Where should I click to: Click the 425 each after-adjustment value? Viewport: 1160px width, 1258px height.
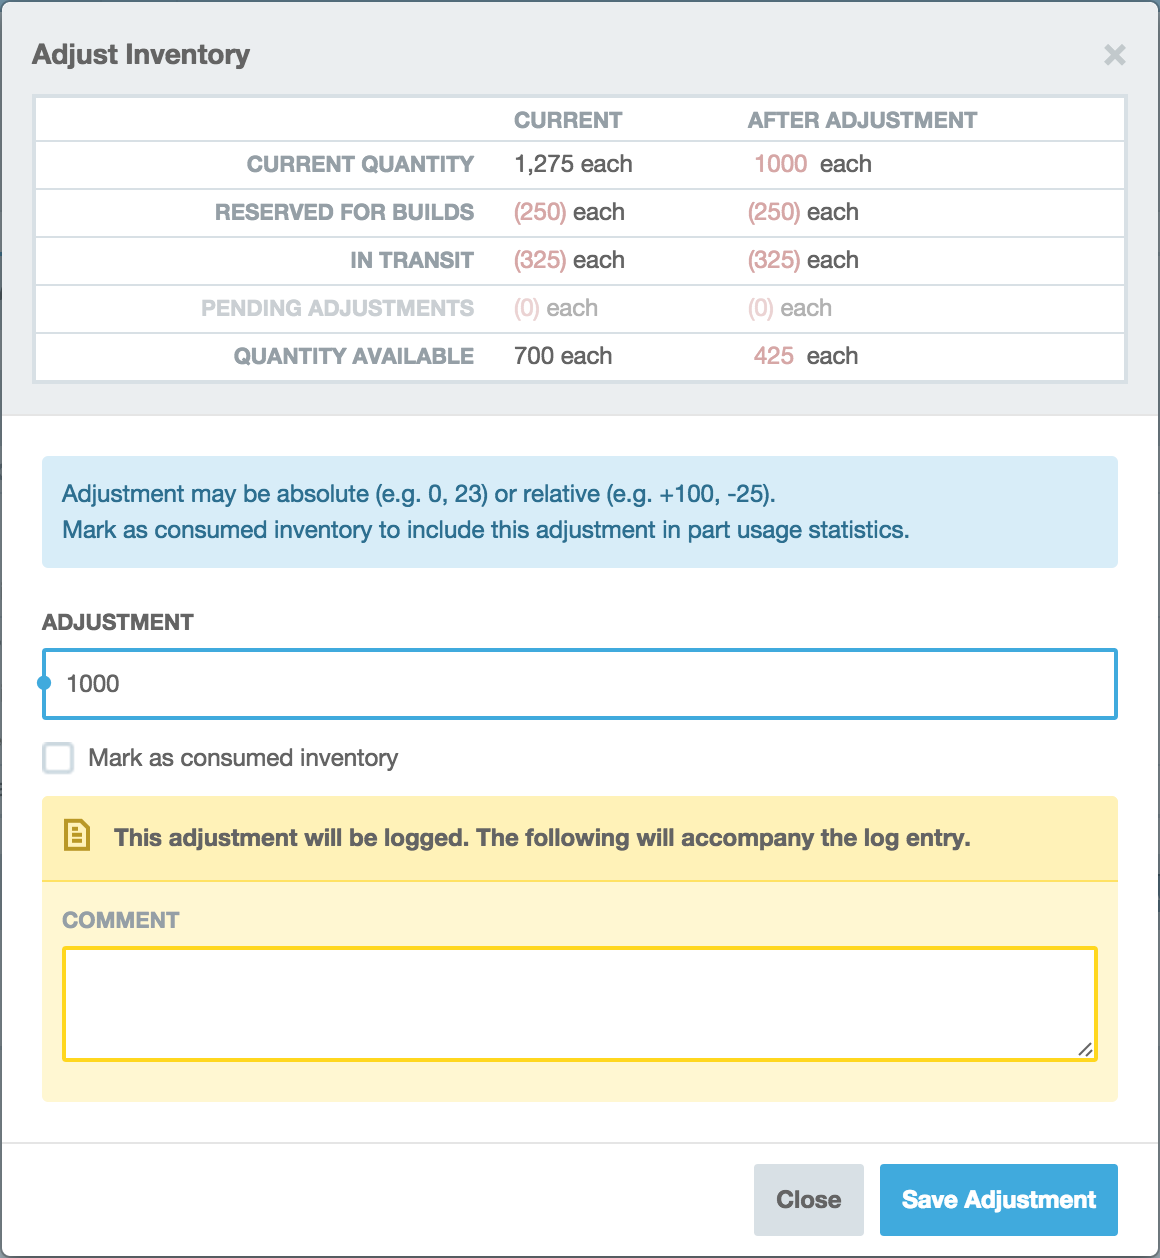[805, 356]
